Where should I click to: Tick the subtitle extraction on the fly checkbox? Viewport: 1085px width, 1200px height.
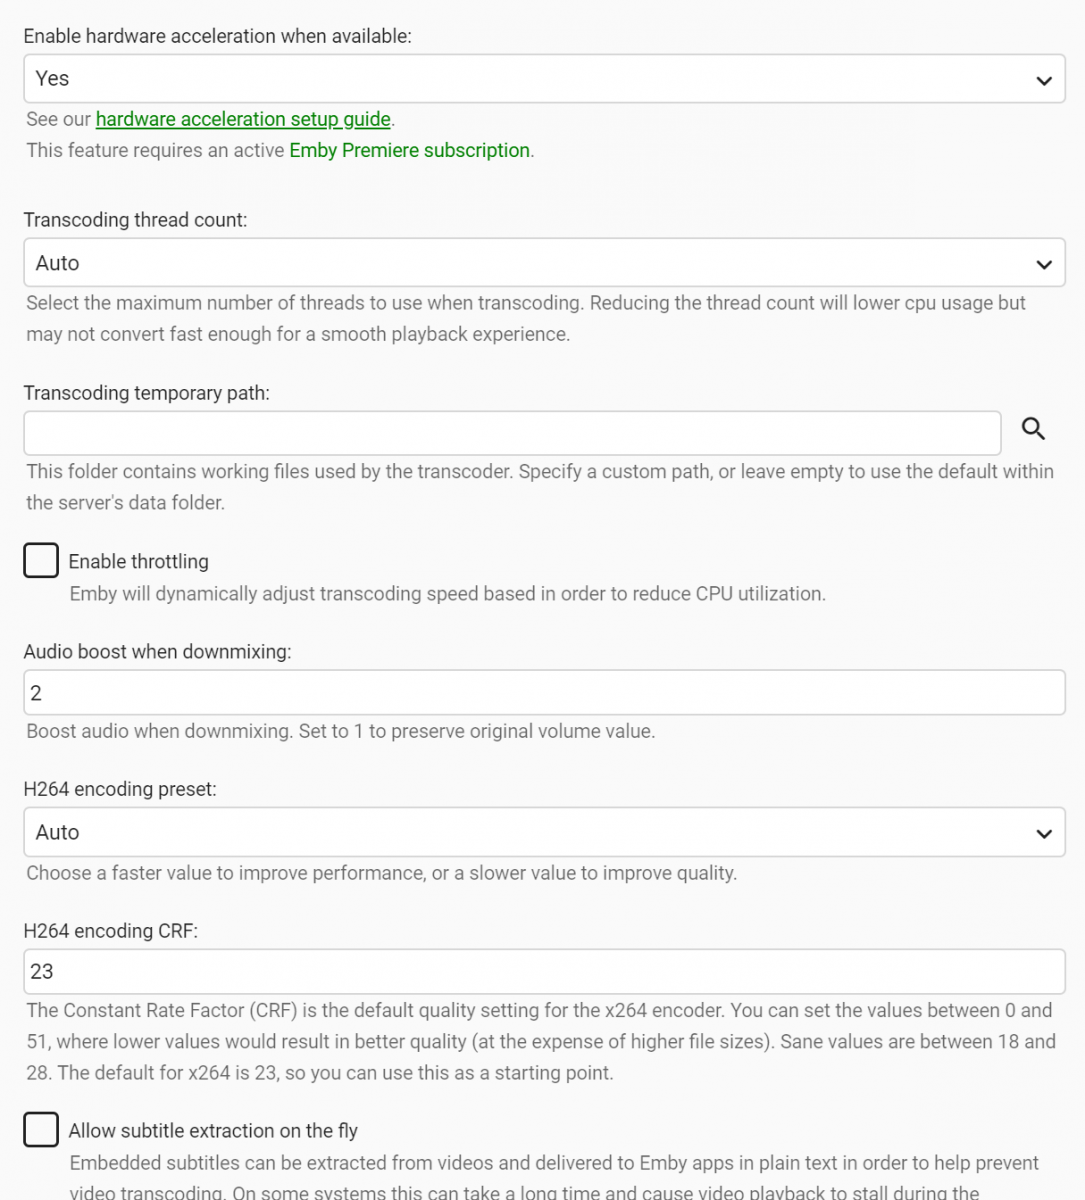41,1130
